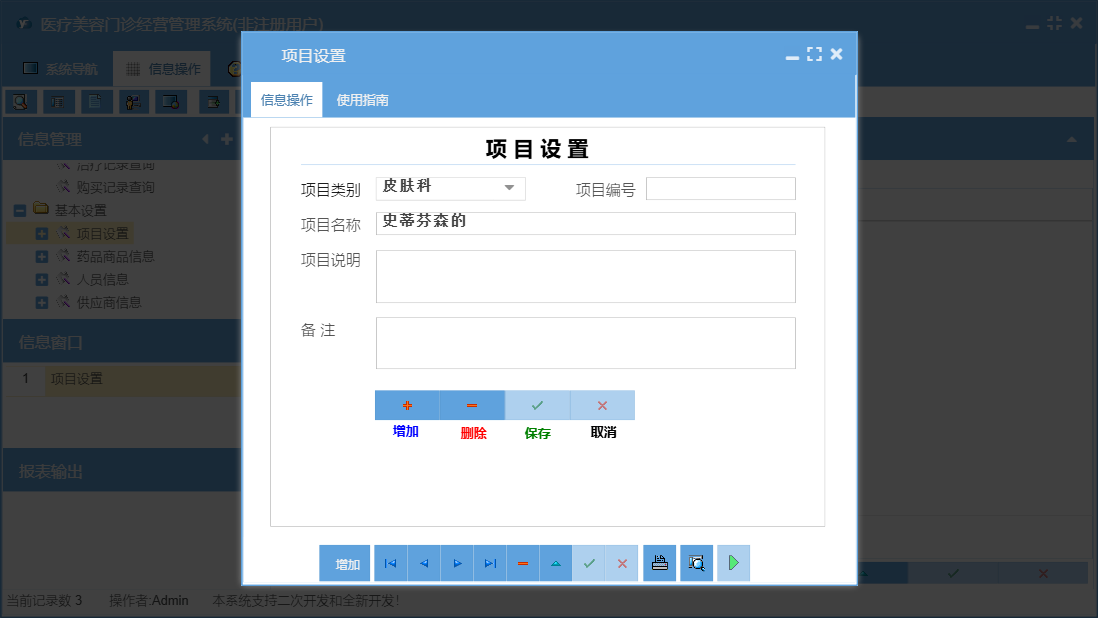Click the 取消 cancel button
1098x618 pixels.
coord(603,405)
